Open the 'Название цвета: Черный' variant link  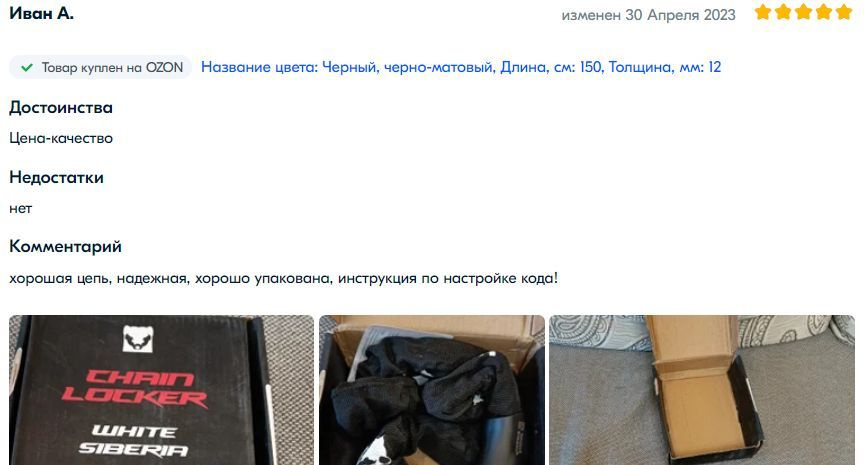tap(461, 67)
